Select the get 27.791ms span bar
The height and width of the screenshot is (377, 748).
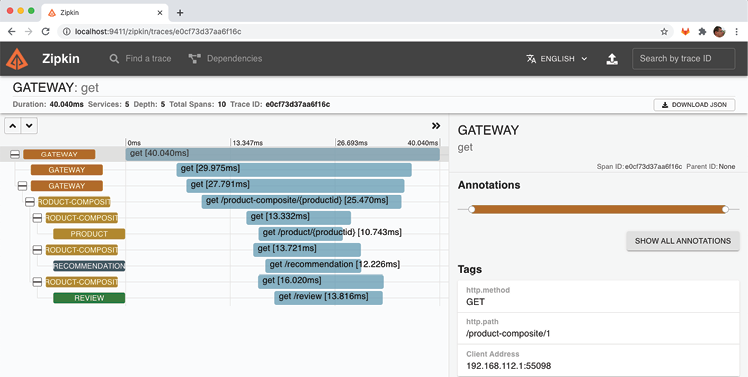click(295, 186)
